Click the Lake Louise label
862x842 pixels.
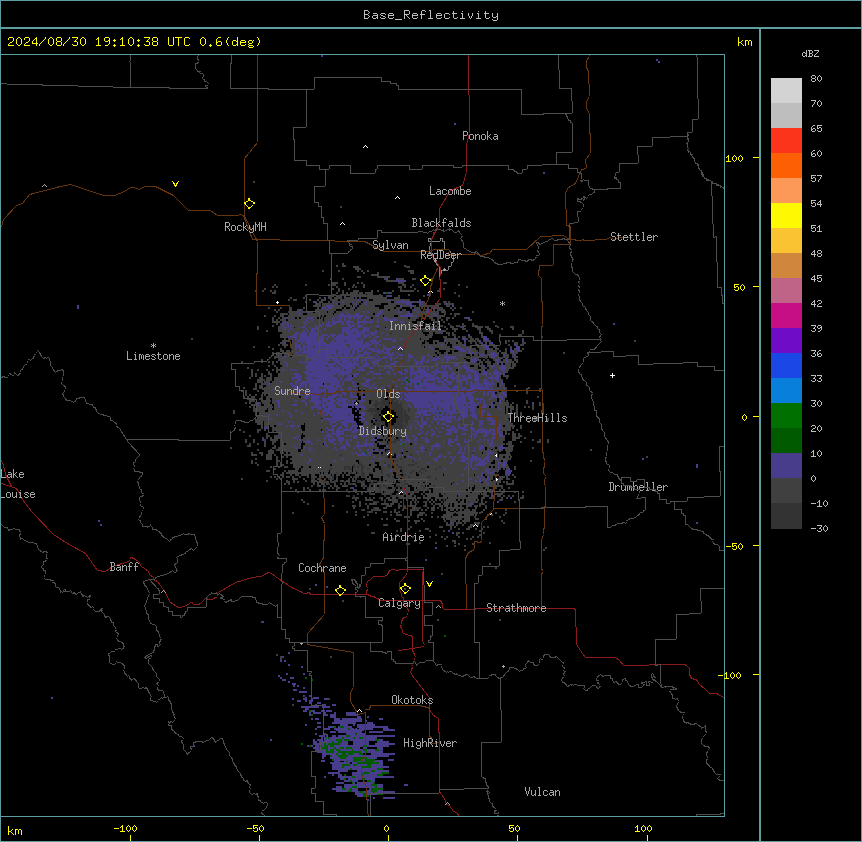[18, 484]
